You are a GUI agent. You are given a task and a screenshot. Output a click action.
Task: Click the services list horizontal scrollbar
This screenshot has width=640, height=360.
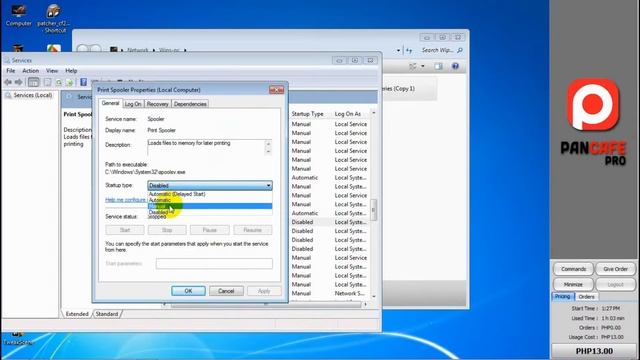(x=265, y=304)
